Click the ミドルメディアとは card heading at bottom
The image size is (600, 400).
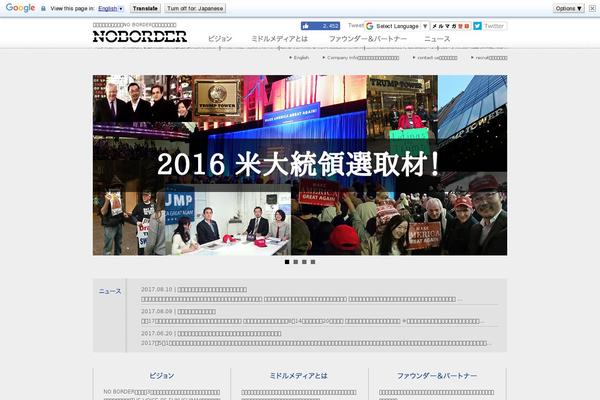pos(298,376)
